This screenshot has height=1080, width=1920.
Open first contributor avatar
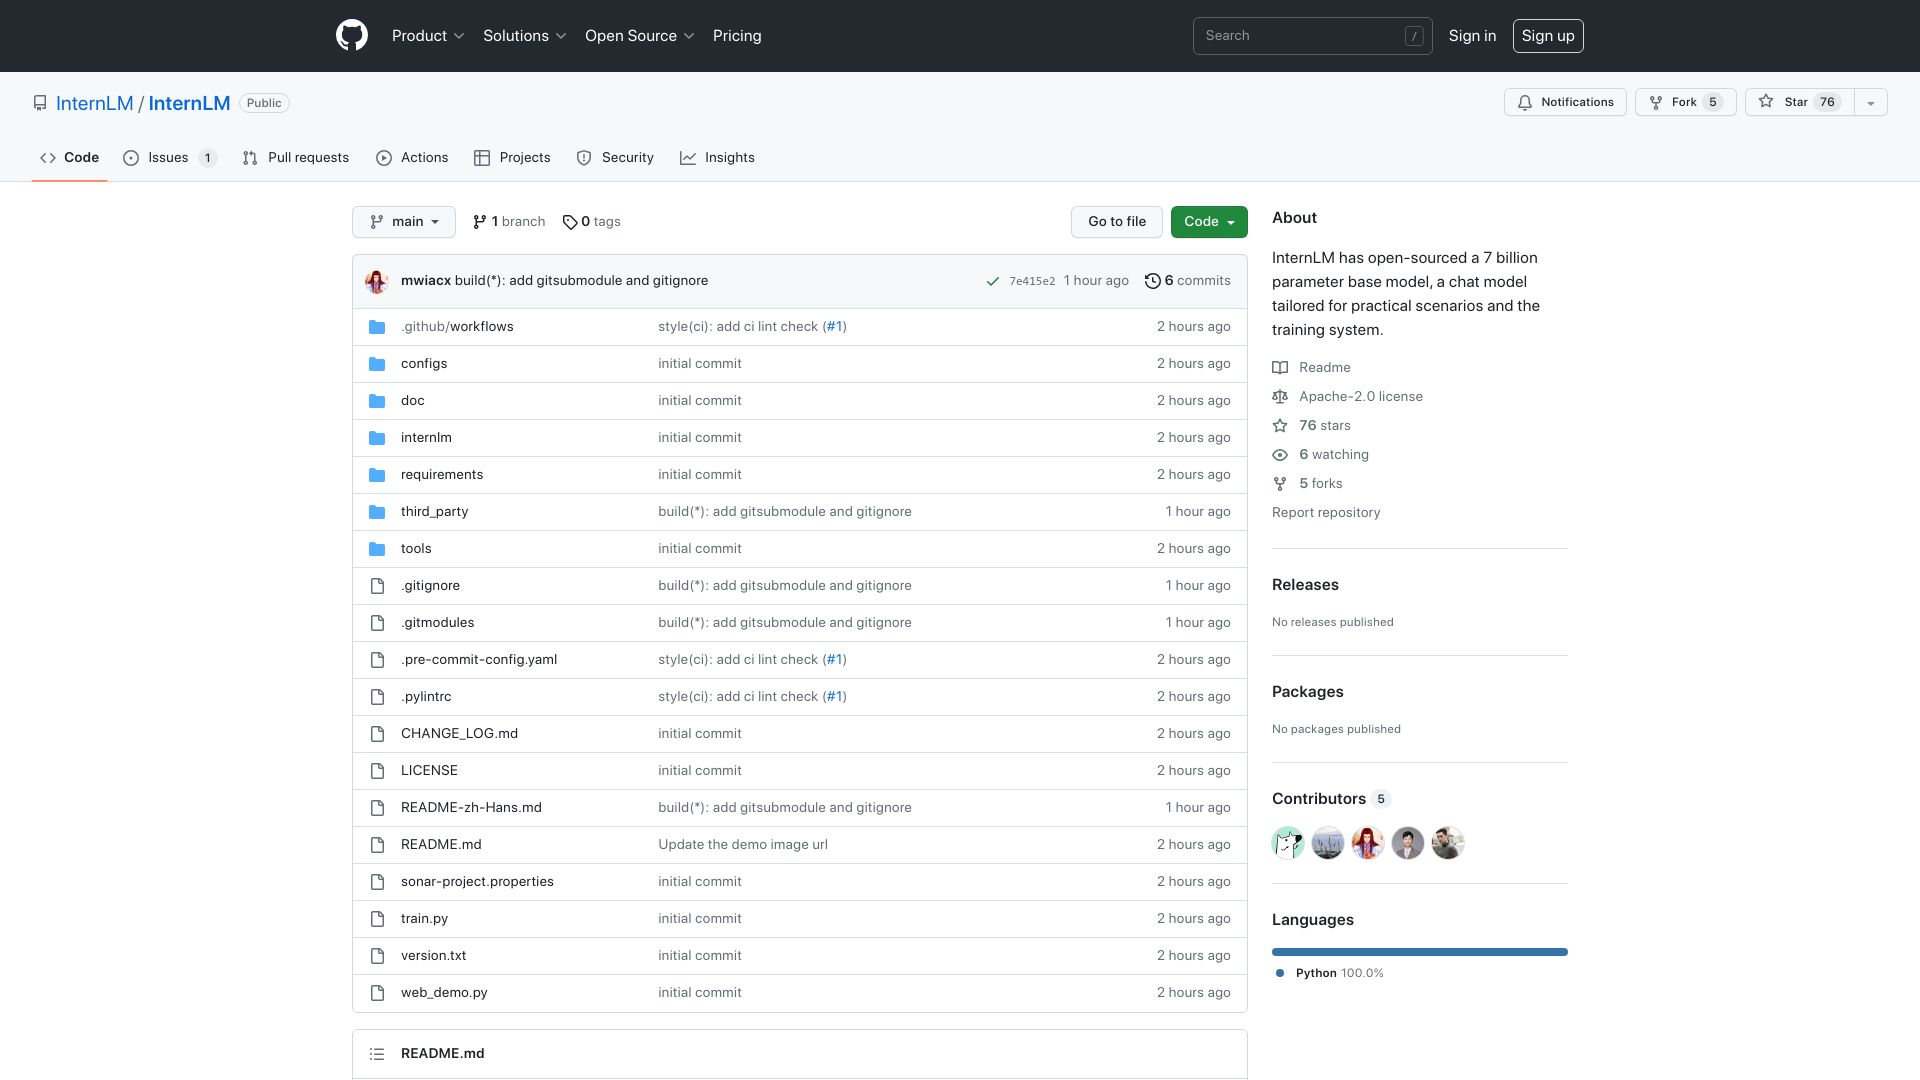[x=1288, y=843]
